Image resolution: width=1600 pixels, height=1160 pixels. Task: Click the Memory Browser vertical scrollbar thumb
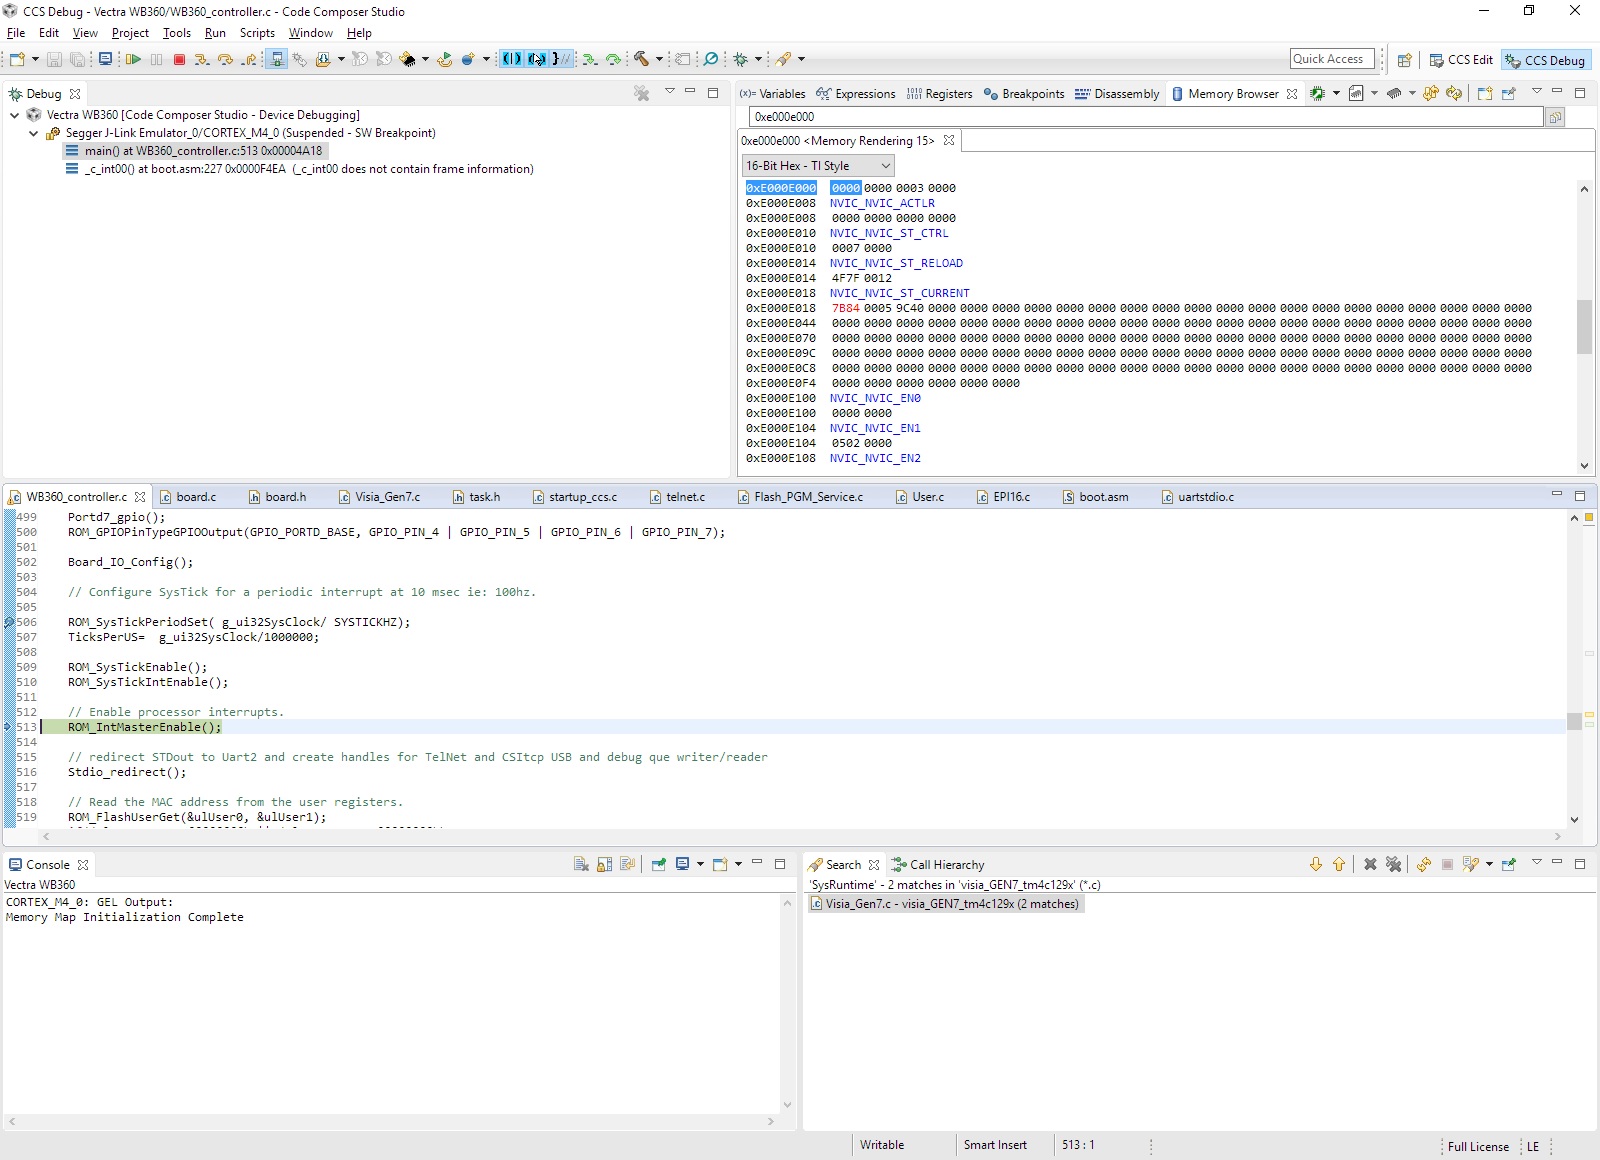click(1584, 326)
